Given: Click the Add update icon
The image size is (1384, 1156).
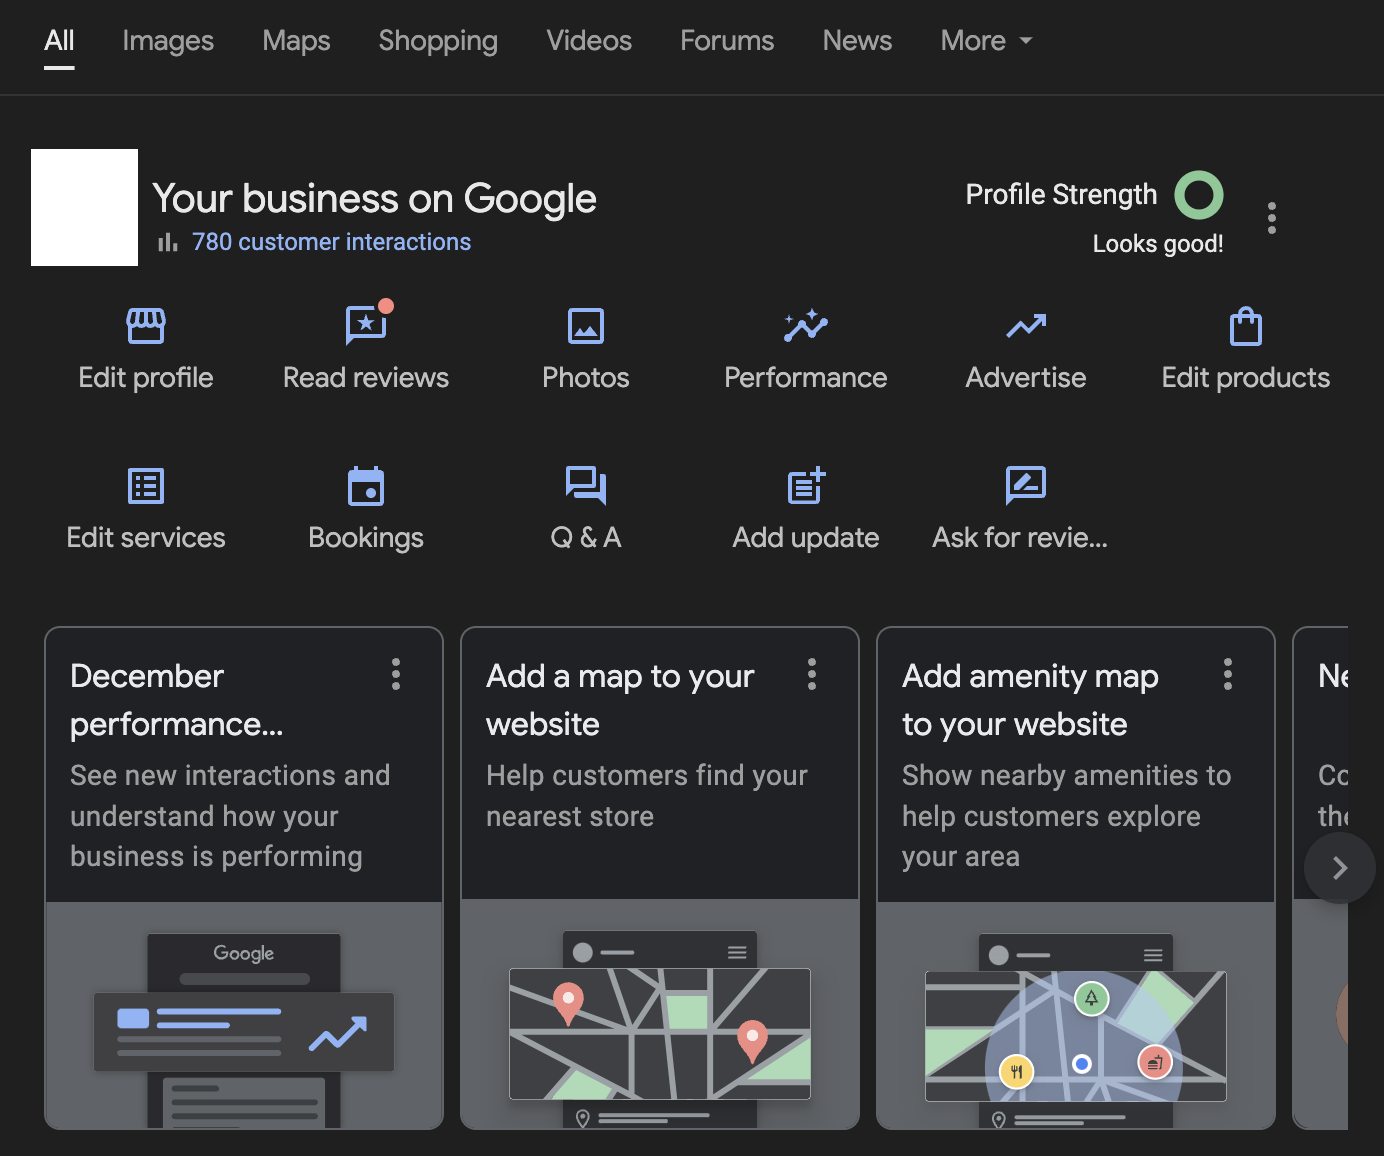Looking at the screenshot, I should click(806, 486).
